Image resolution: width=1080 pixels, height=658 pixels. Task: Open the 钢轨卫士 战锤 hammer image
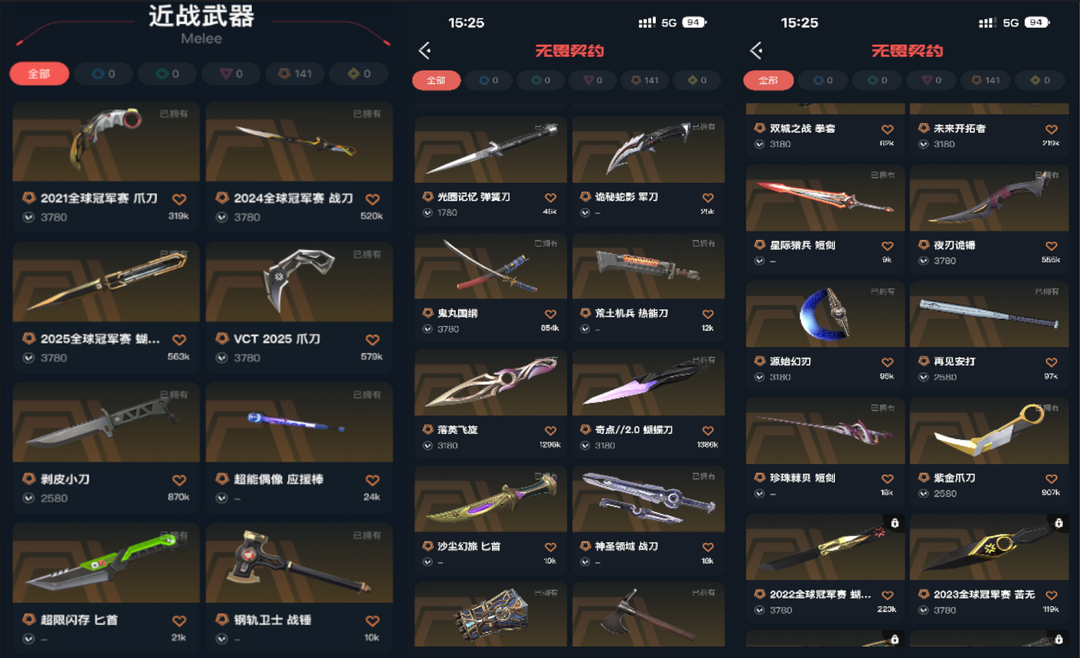pos(299,563)
